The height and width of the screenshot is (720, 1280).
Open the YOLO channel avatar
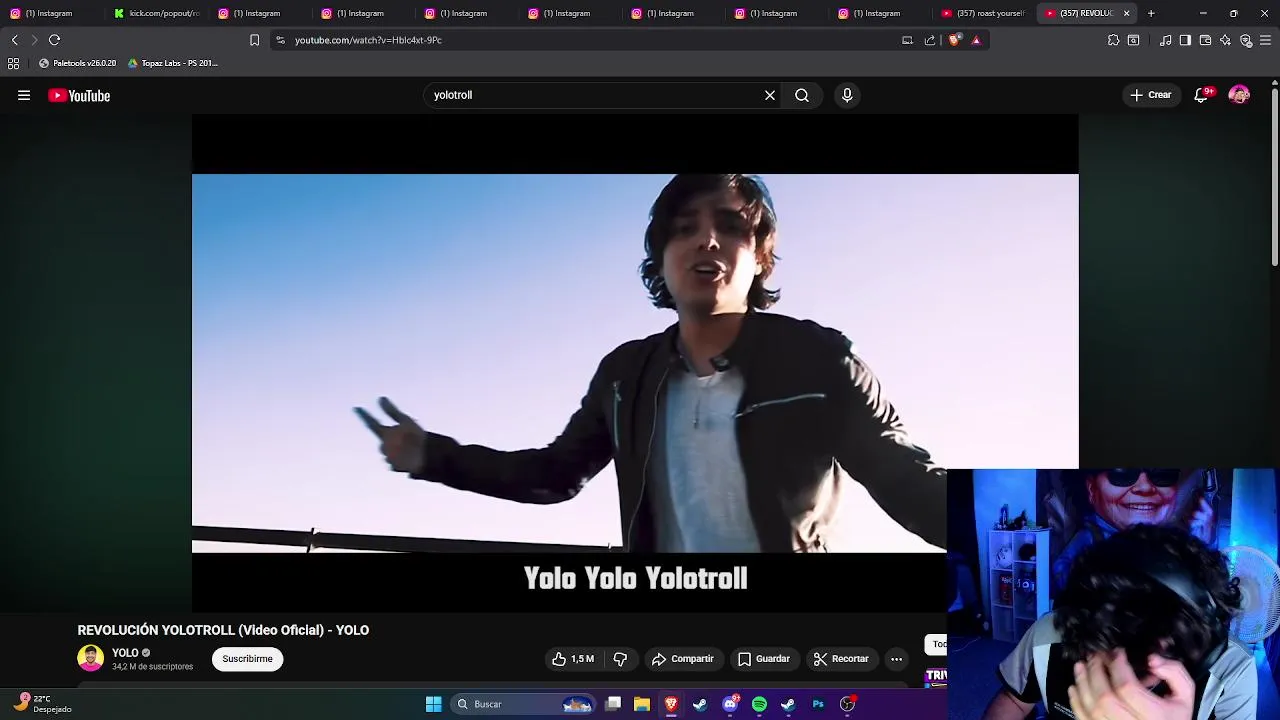point(90,658)
